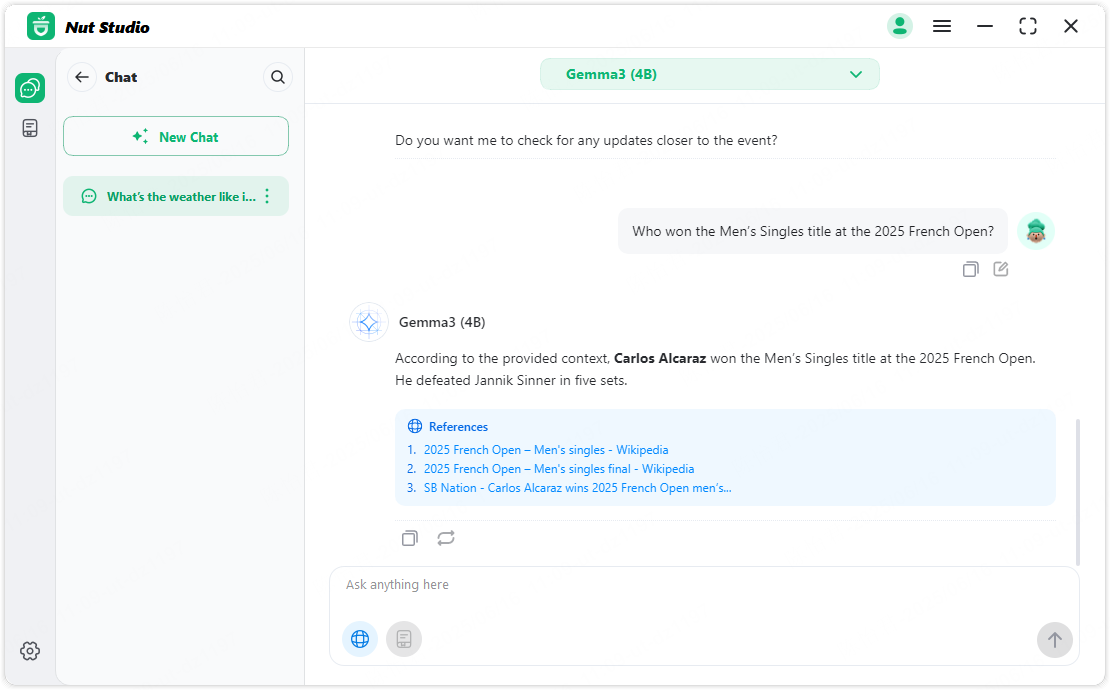The image size is (1110, 690).
Task: Go back using the arrow beside Chat
Action: coord(82,77)
